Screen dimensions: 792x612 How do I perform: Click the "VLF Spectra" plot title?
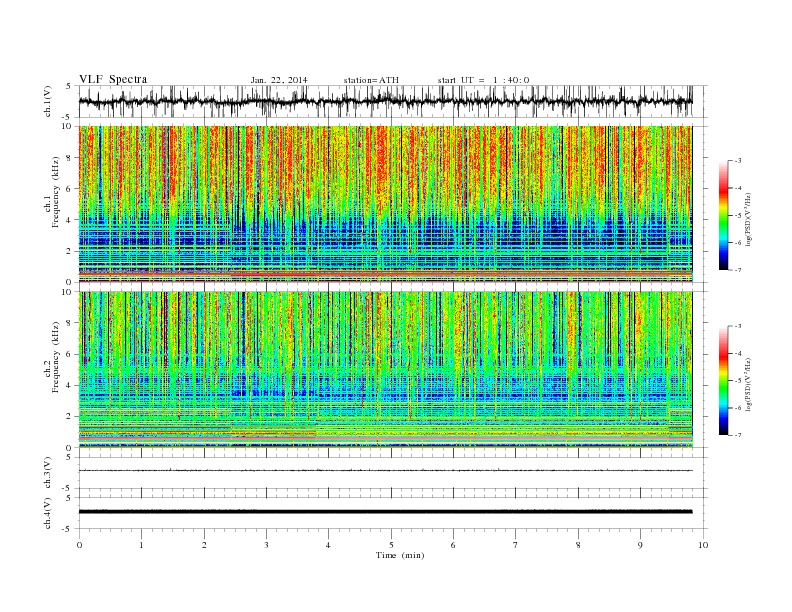point(113,79)
